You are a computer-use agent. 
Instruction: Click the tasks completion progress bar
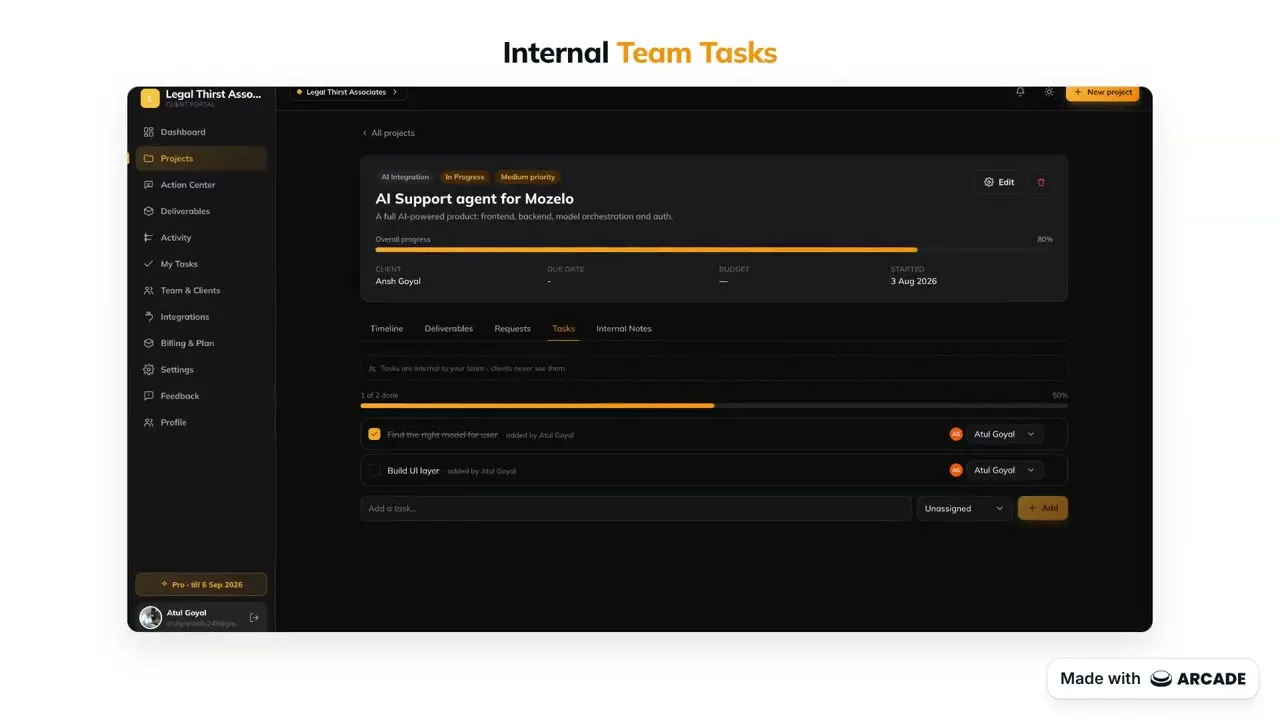714,405
